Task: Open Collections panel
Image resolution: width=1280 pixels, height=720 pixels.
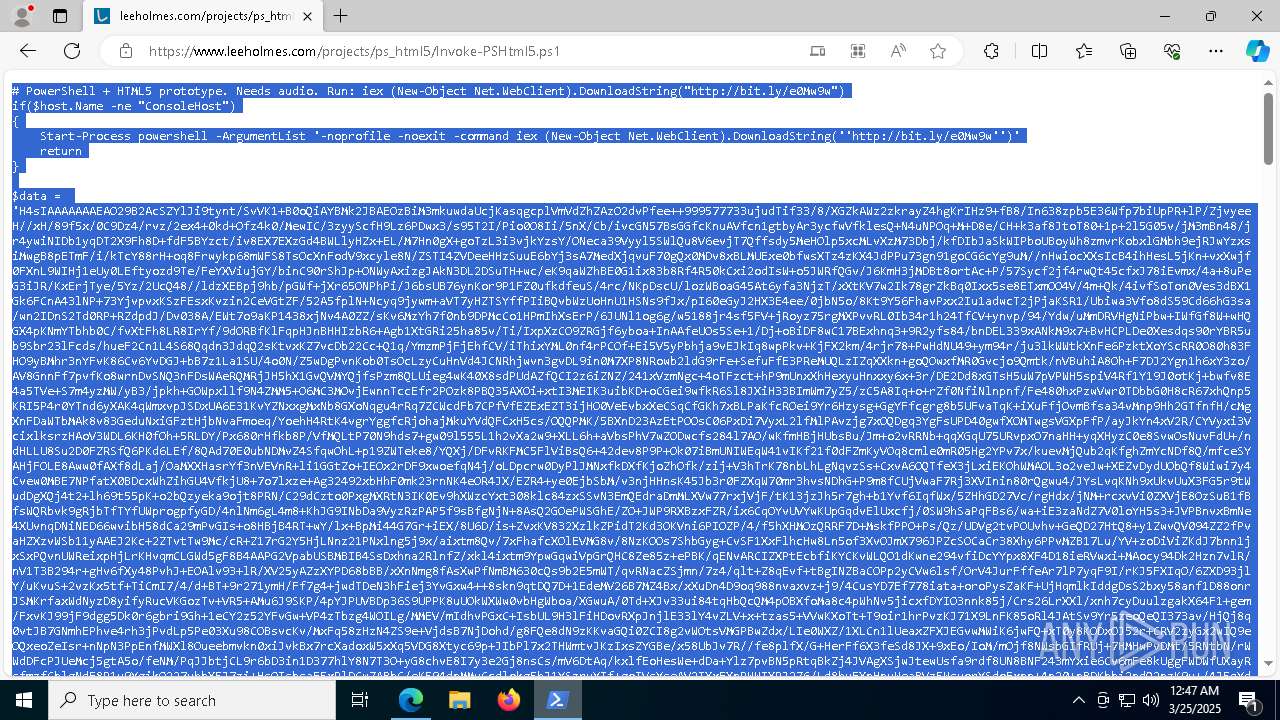Action: coord(1128,51)
